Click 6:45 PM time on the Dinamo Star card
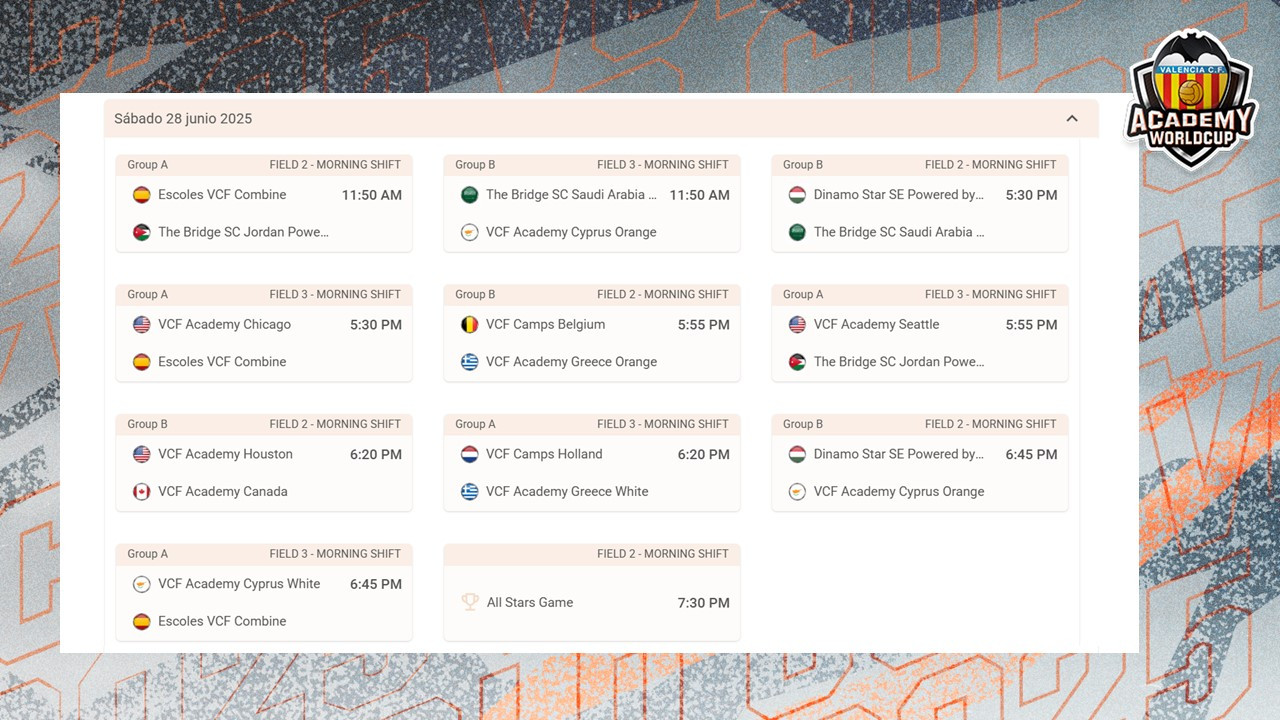The image size is (1280, 720). (x=1031, y=454)
